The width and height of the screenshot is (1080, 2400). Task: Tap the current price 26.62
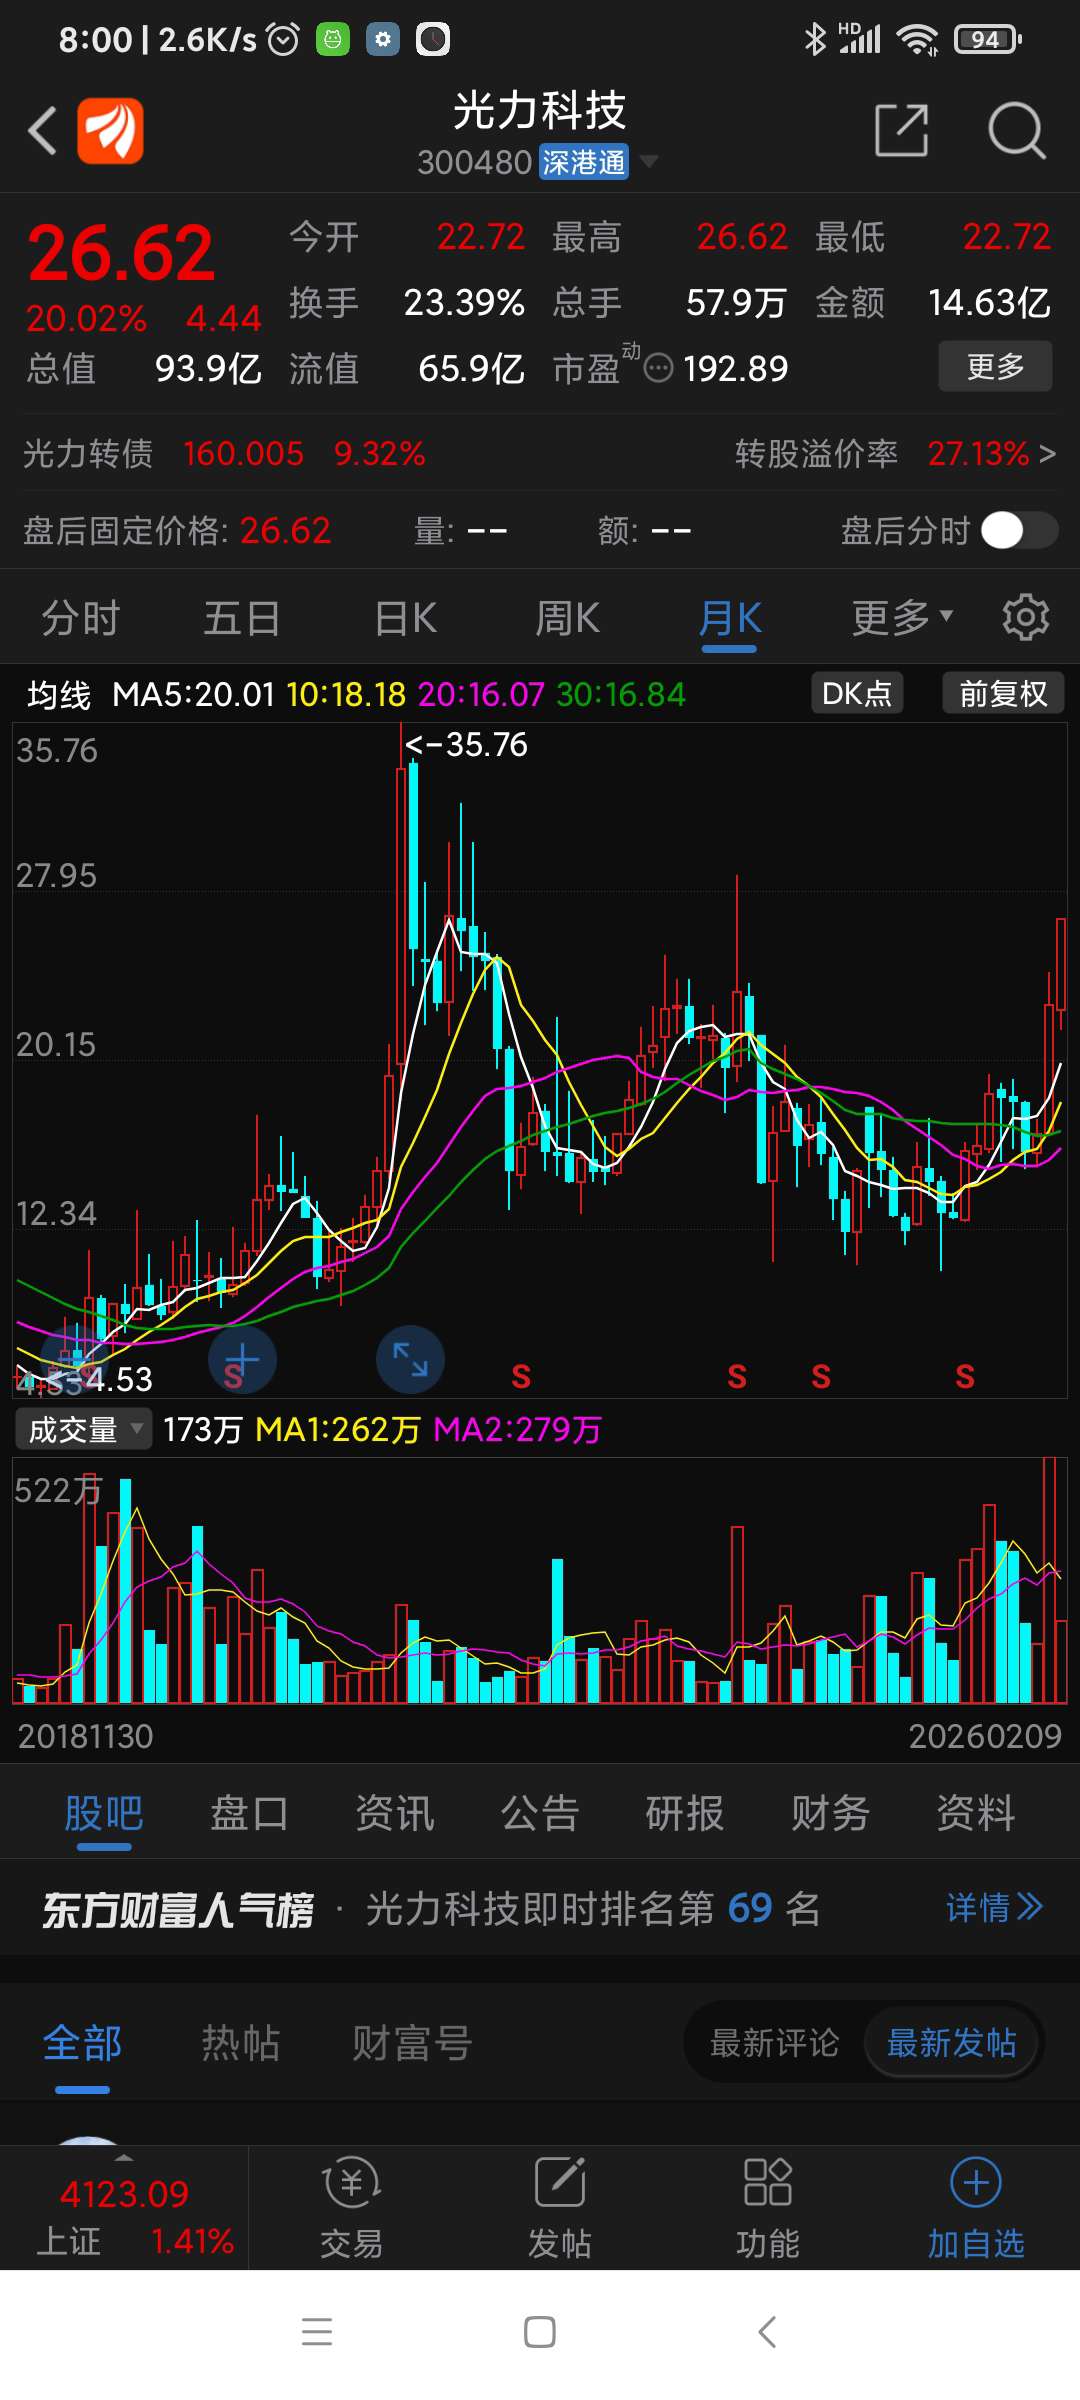(121, 253)
